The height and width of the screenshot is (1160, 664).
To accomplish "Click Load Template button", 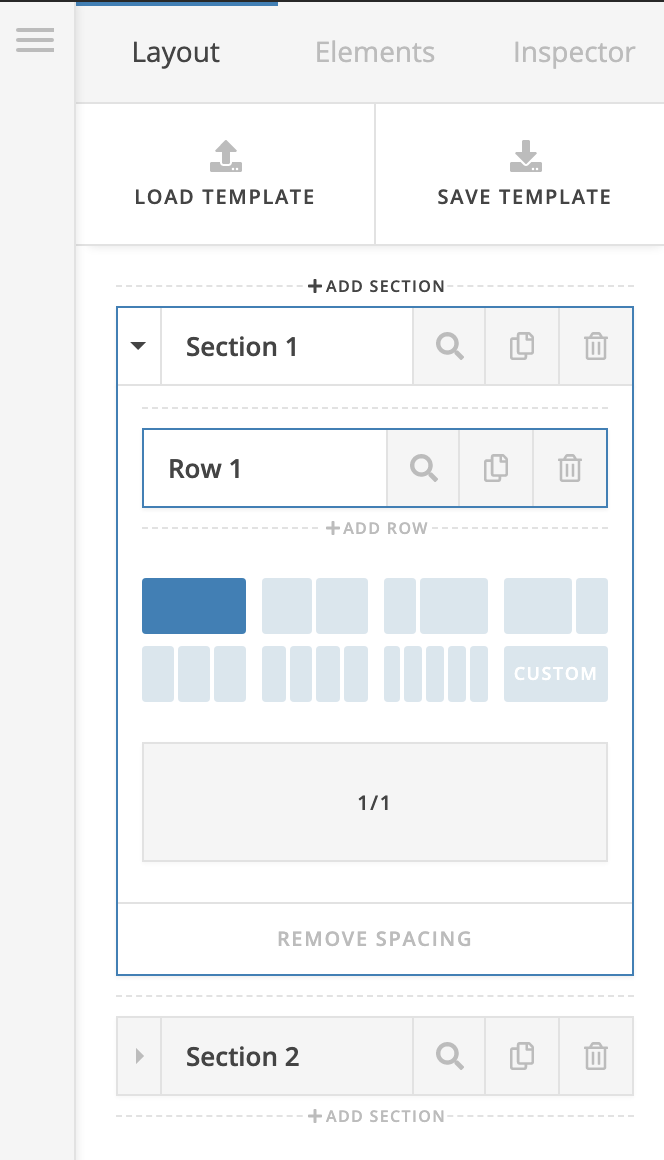I will click(225, 174).
